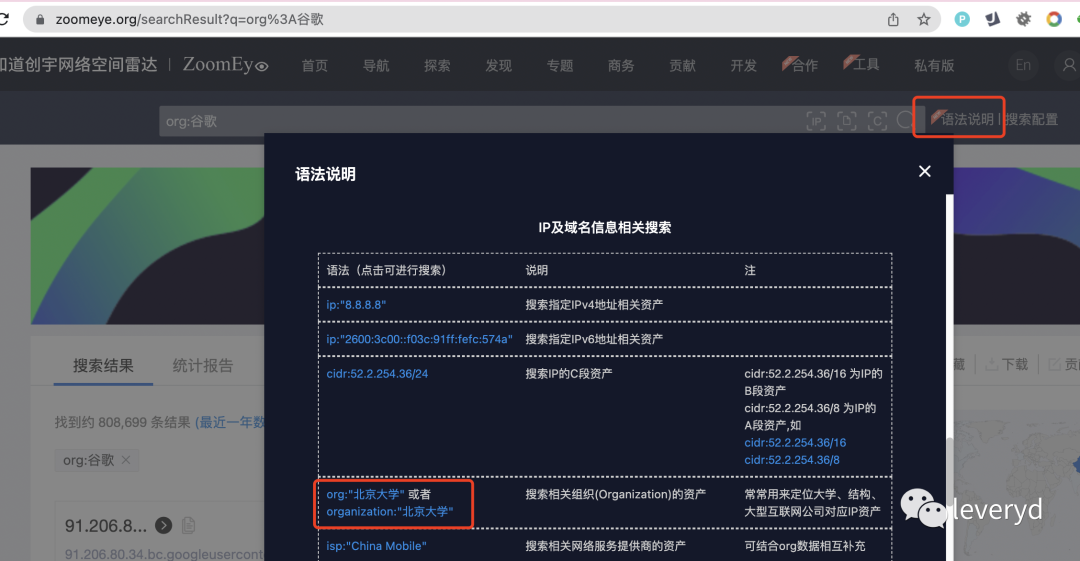Open the 私有版 nav item

pyautogui.click(x=934, y=65)
